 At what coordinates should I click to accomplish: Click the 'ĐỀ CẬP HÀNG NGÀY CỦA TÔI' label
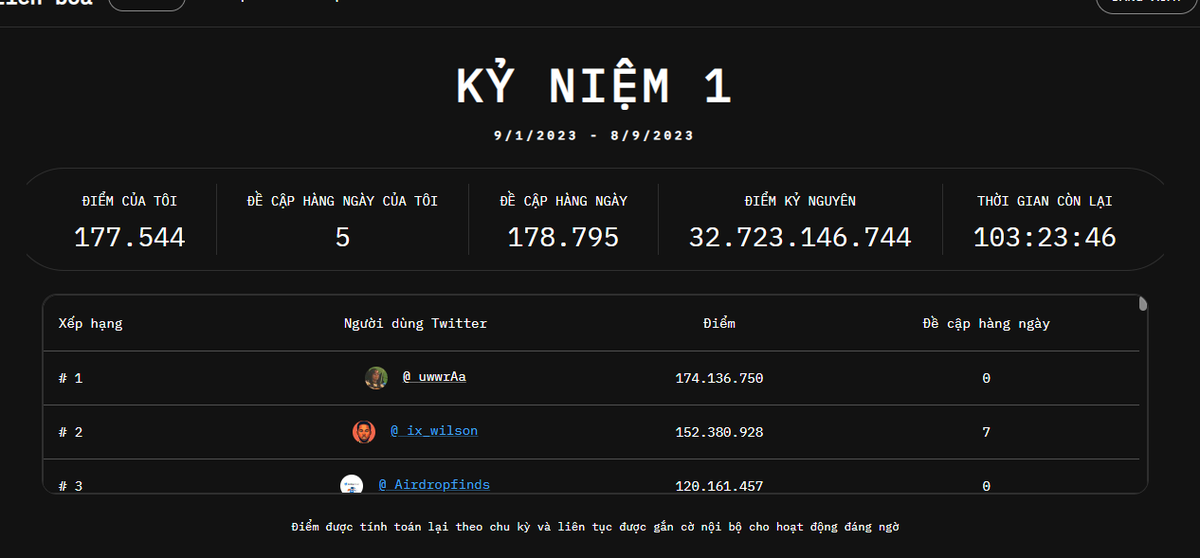(x=342, y=201)
